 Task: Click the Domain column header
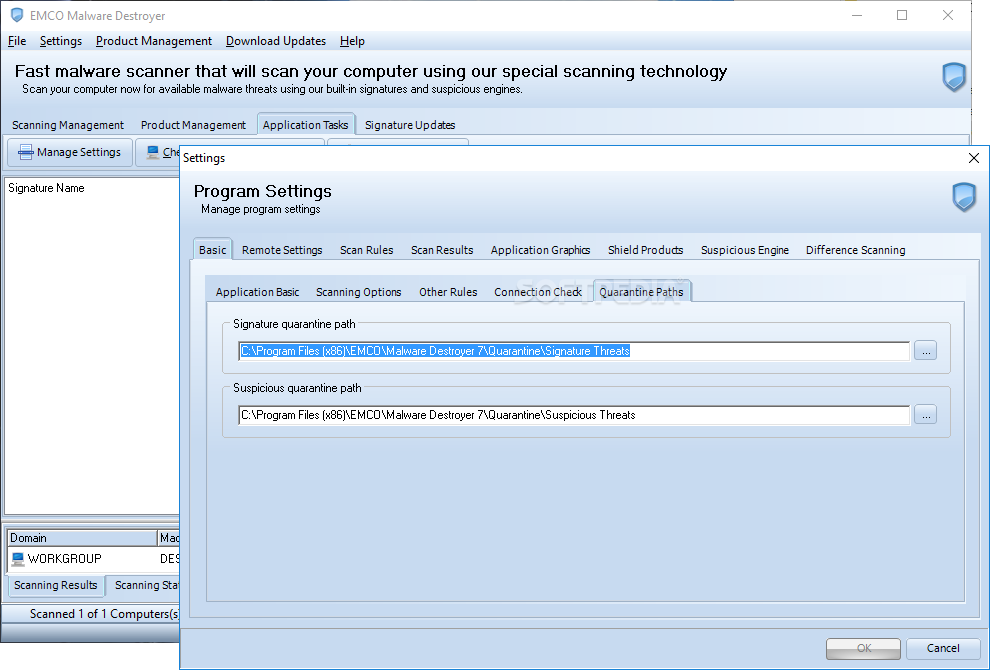pyautogui.click(x=81, y=538)
